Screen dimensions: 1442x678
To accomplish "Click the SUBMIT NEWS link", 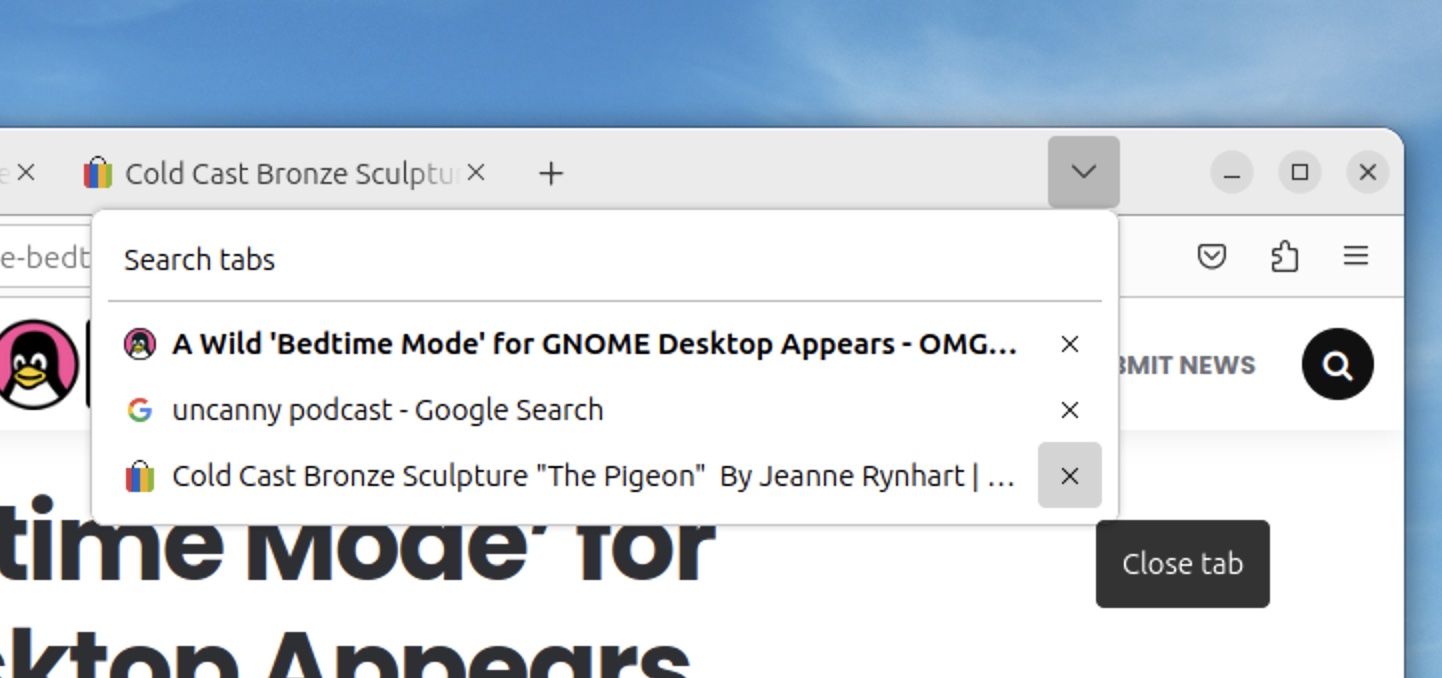I will point(1190,364).
